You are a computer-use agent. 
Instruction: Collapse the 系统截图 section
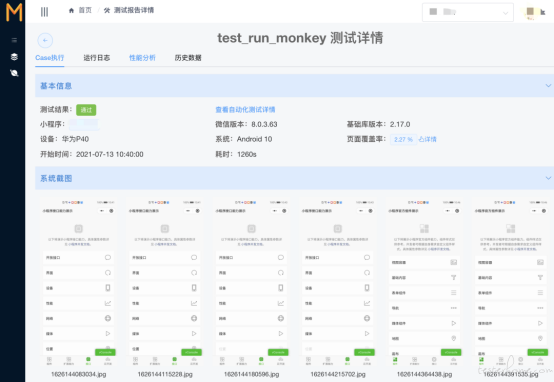coord(548,178)
